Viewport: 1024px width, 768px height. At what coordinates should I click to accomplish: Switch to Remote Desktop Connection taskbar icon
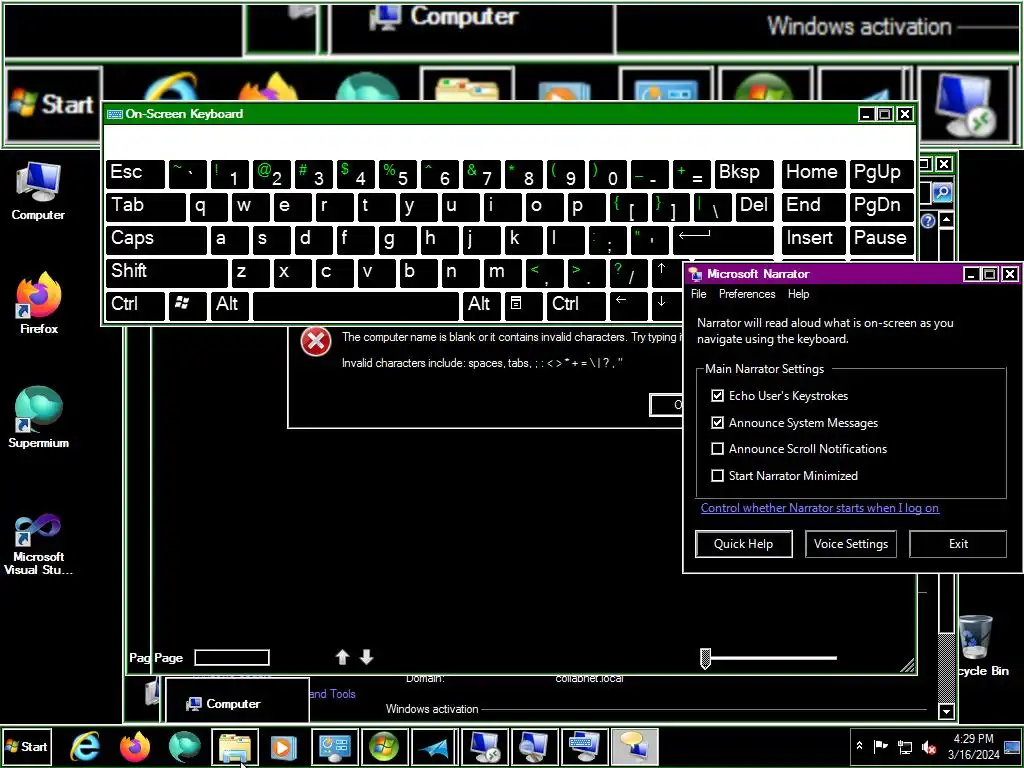[x=485, y=746]
